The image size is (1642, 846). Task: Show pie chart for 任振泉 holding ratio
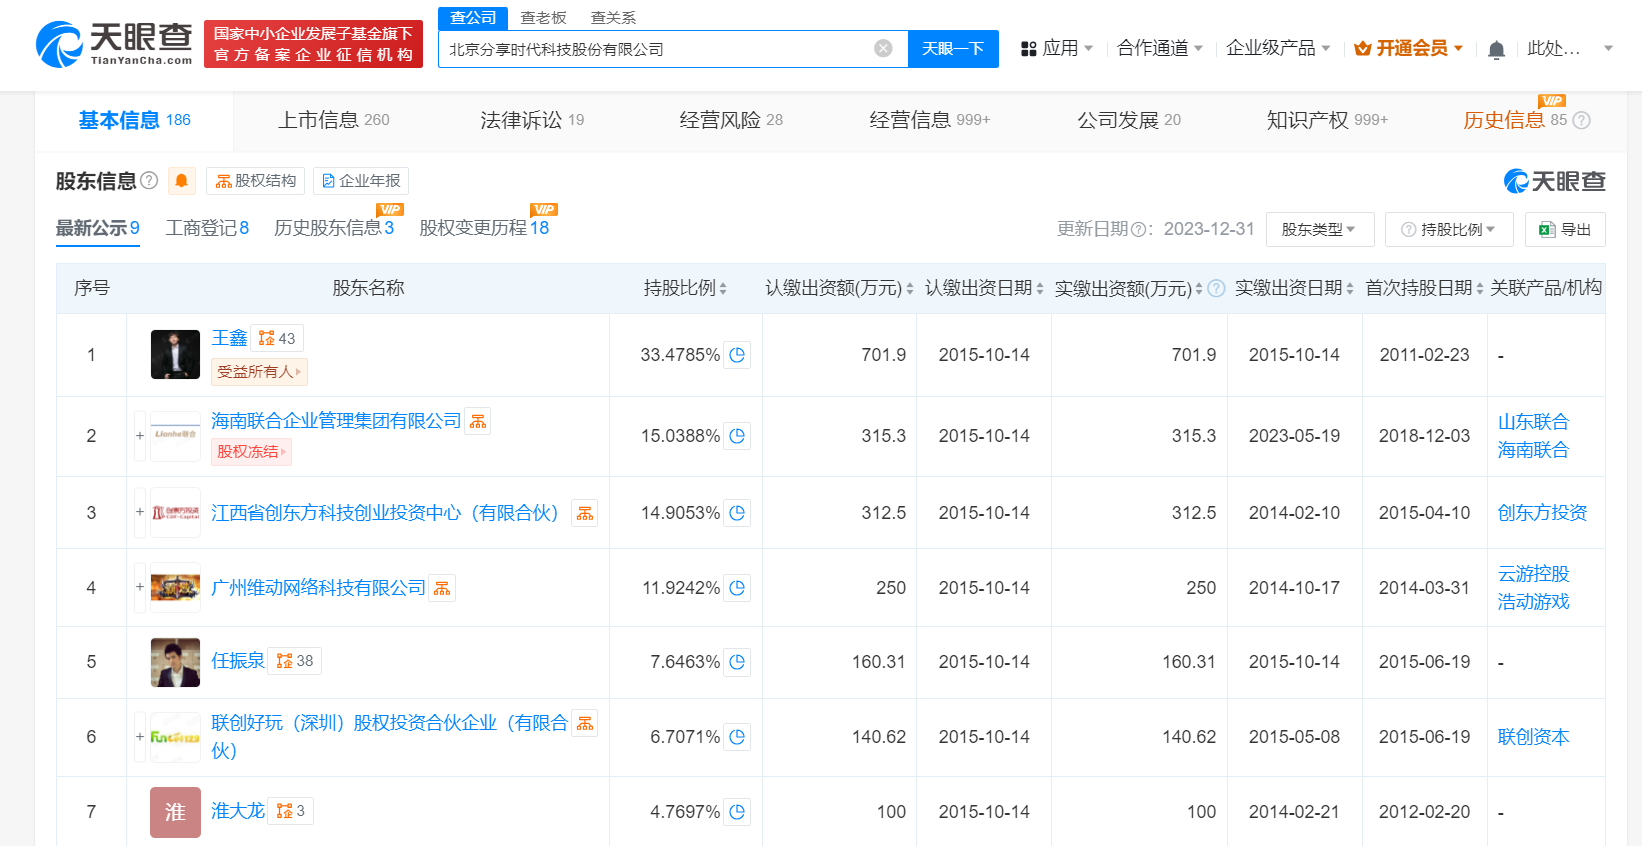tap(737, 662)
